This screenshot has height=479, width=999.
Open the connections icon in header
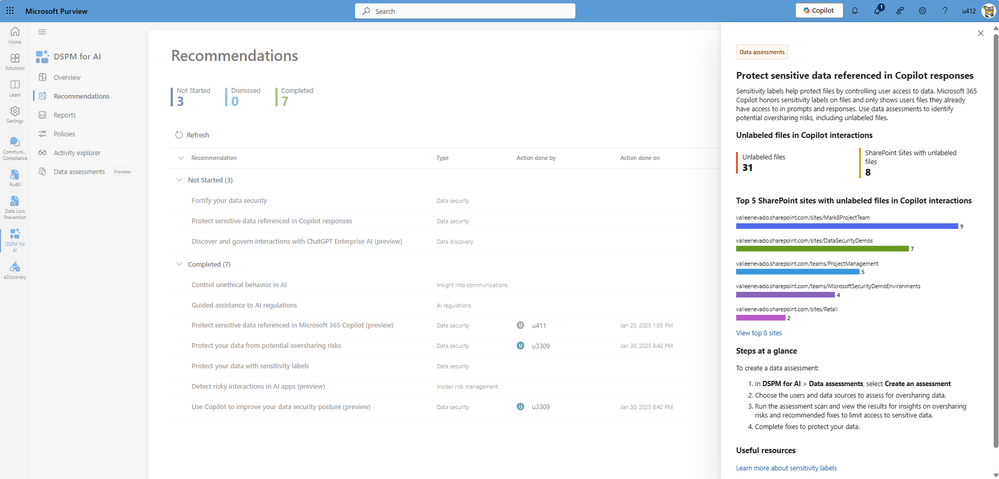click(x=900, y=11)
